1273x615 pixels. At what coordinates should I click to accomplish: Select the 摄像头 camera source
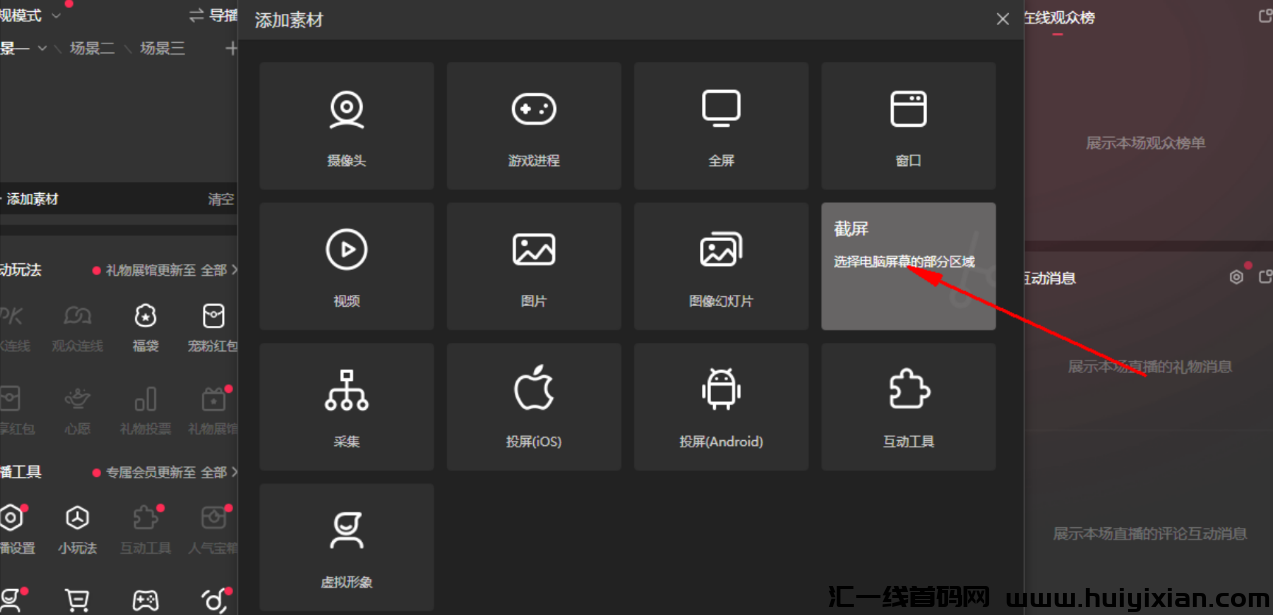pos(346,126)
